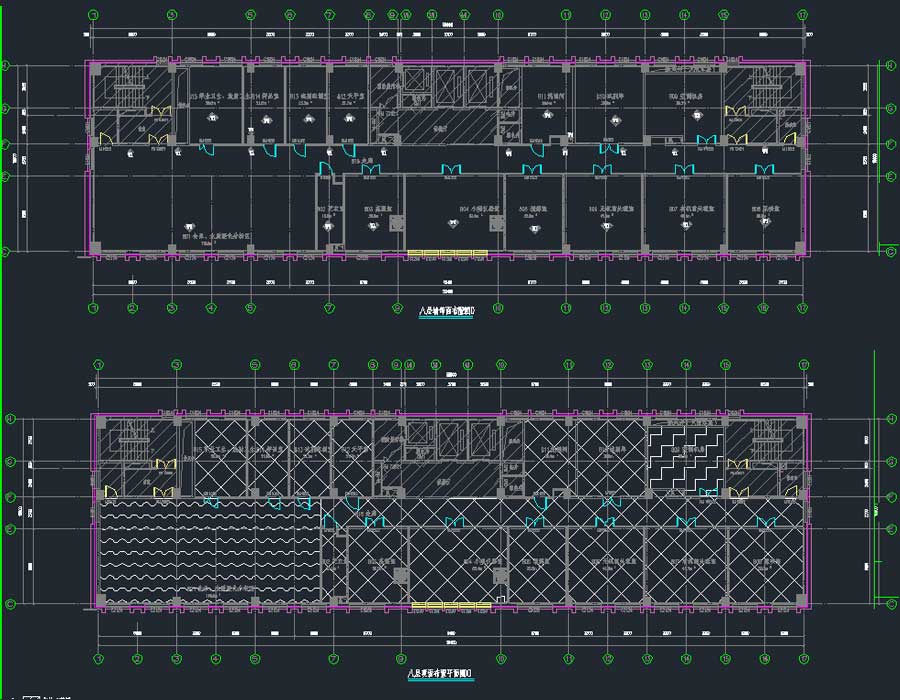This screenshot has width=900, height=700.
Task: Select yellow window strip in upper plan's bottom wall
Action: (x=449, y=252)
